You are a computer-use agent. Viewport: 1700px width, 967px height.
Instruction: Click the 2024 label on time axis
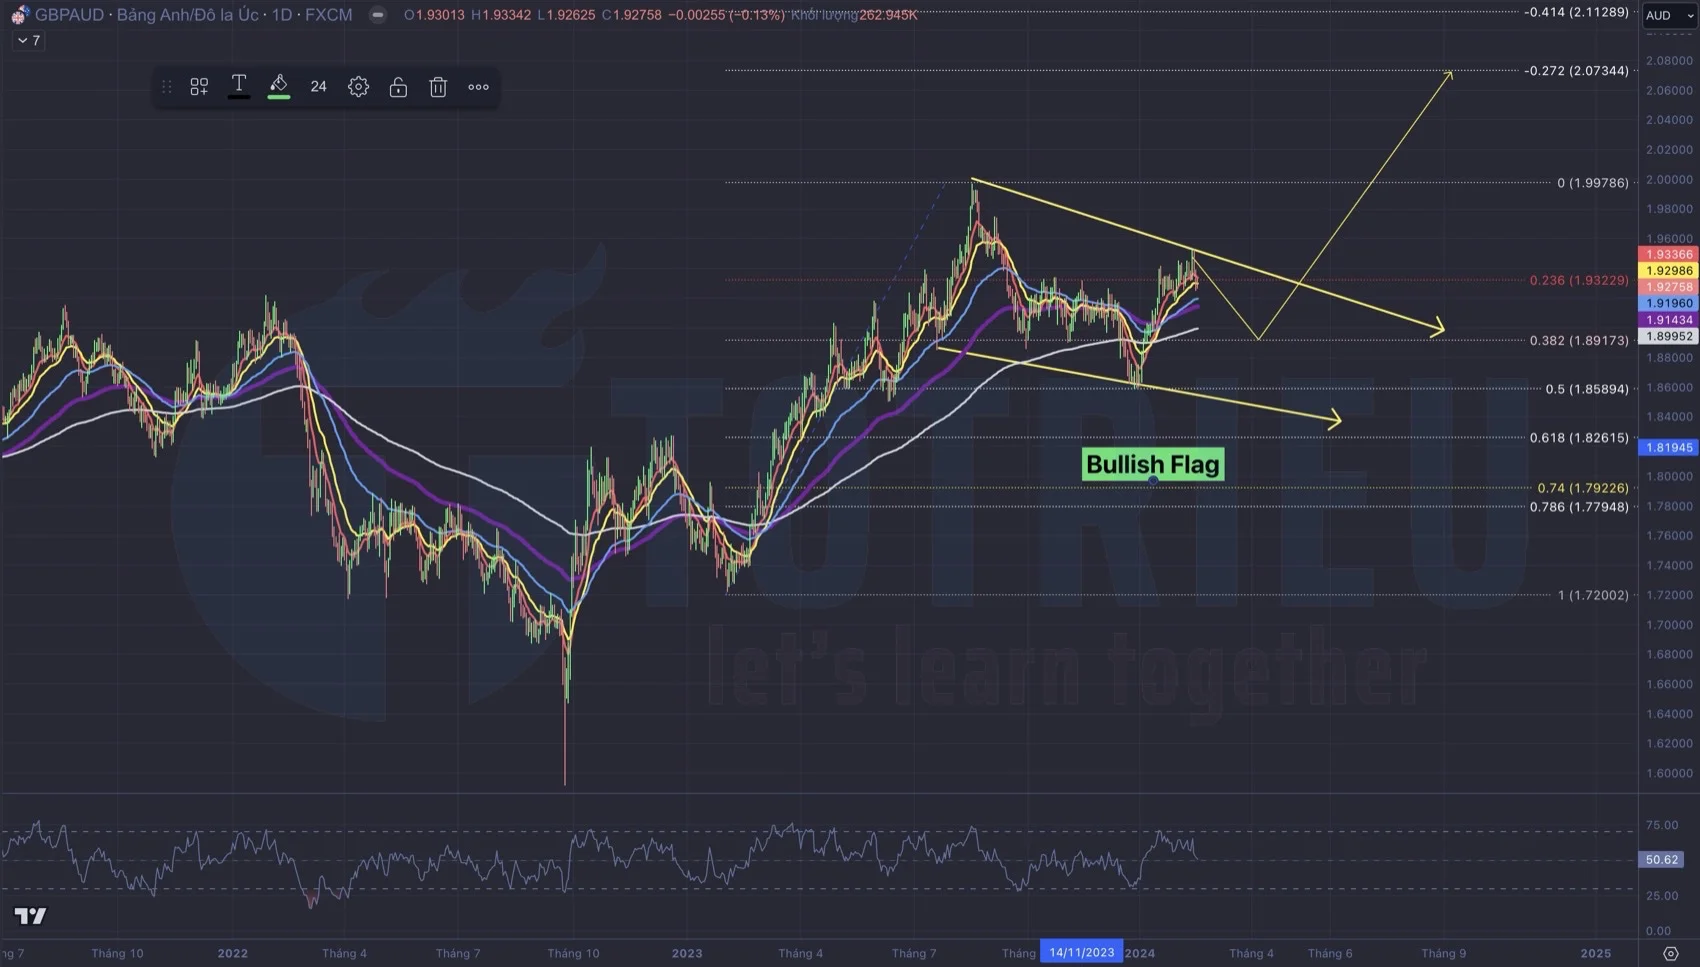coord(1140,953)
